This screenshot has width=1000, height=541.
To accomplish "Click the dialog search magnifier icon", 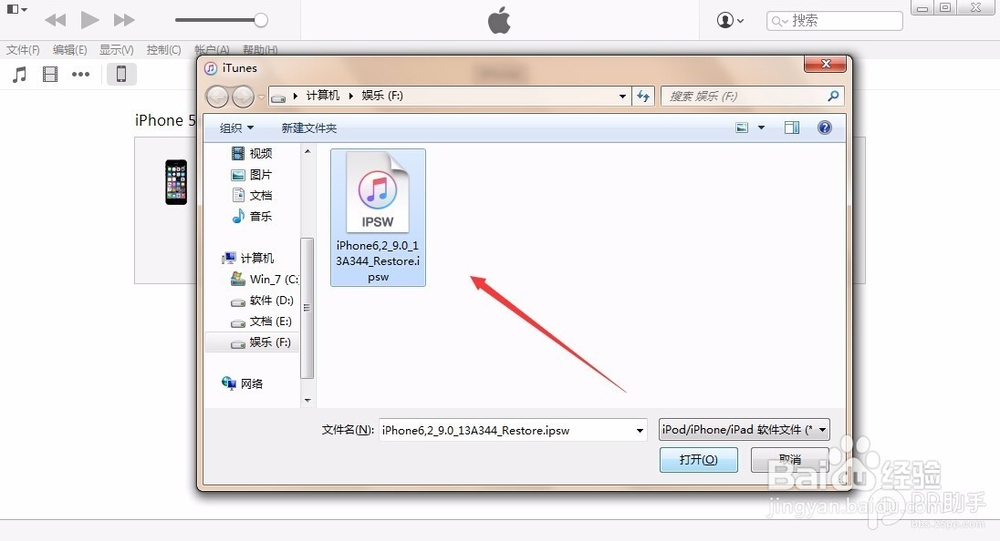I will pyautogui.click(x=833, y=96).
